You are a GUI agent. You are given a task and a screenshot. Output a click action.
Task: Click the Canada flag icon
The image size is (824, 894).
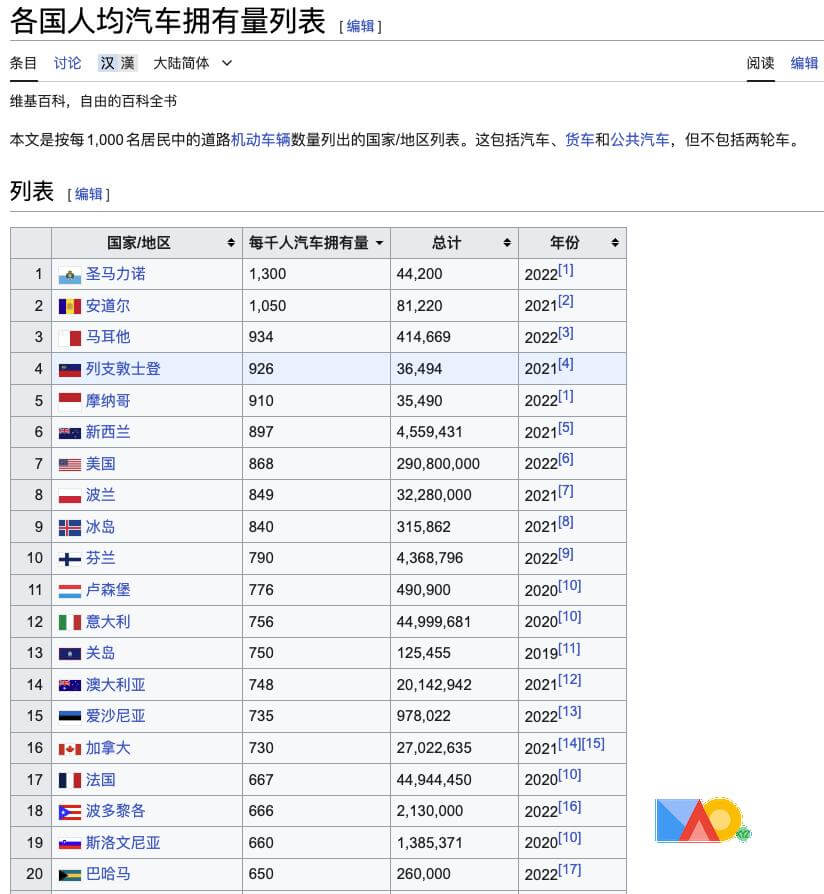click(69, 749)
